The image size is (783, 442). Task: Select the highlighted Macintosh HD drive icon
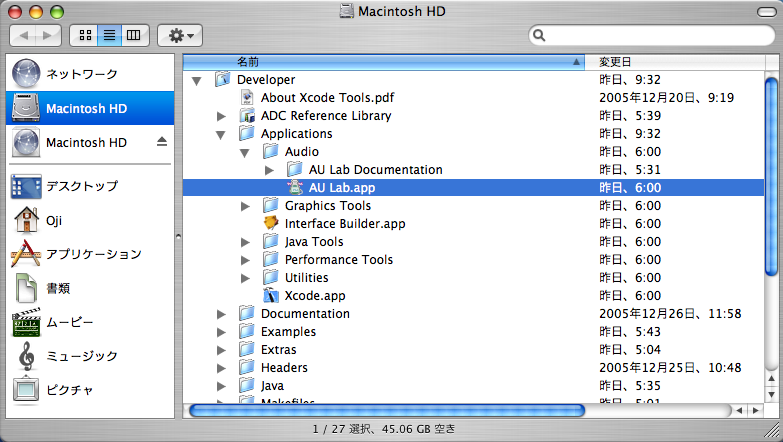26,108
